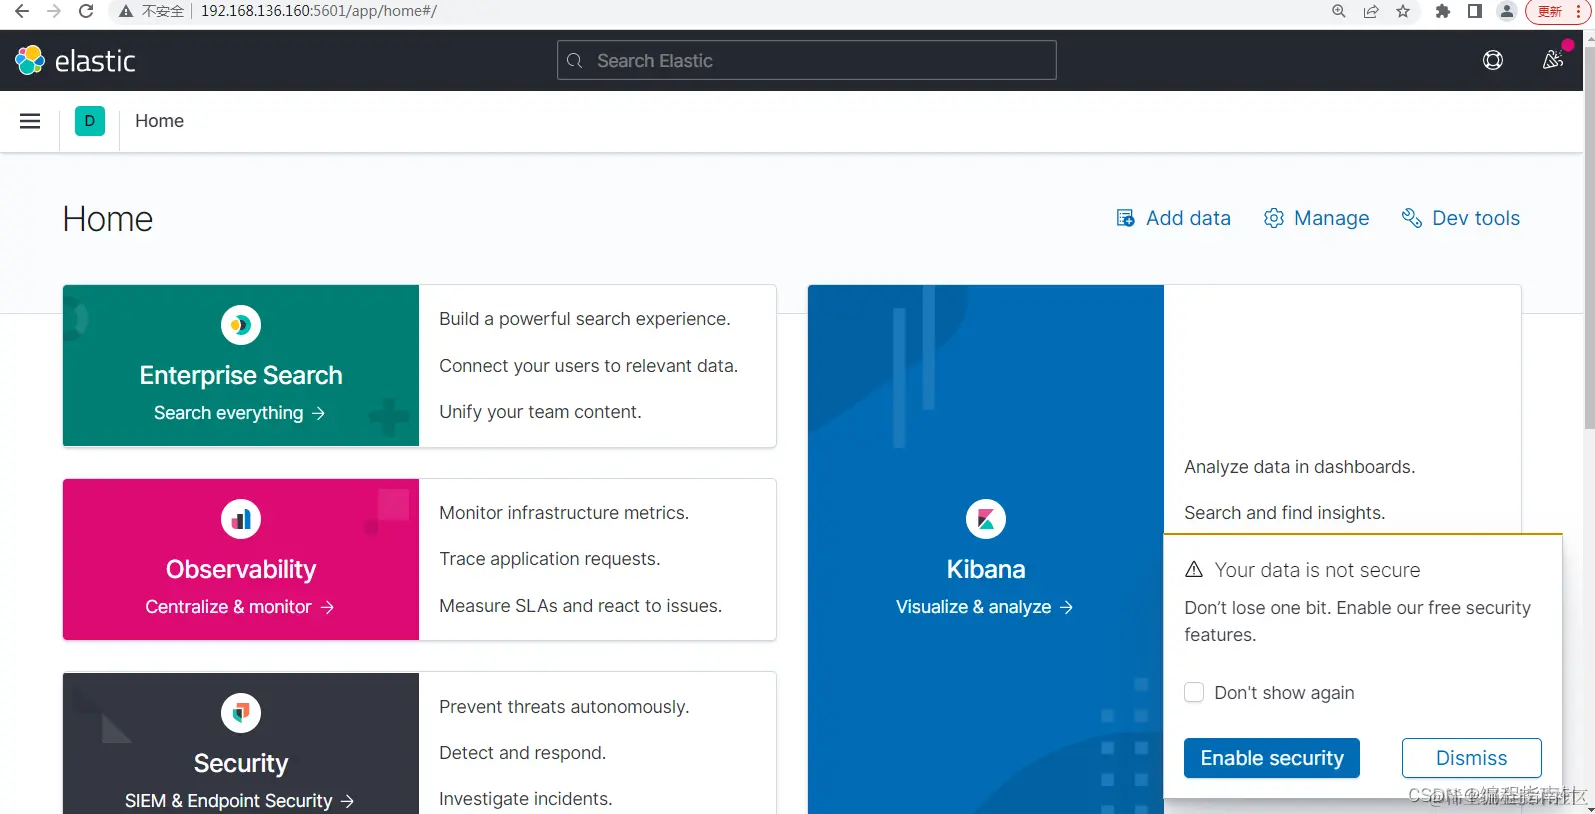
Task: Open Enterprise Search title link
Action: point(241,375)
